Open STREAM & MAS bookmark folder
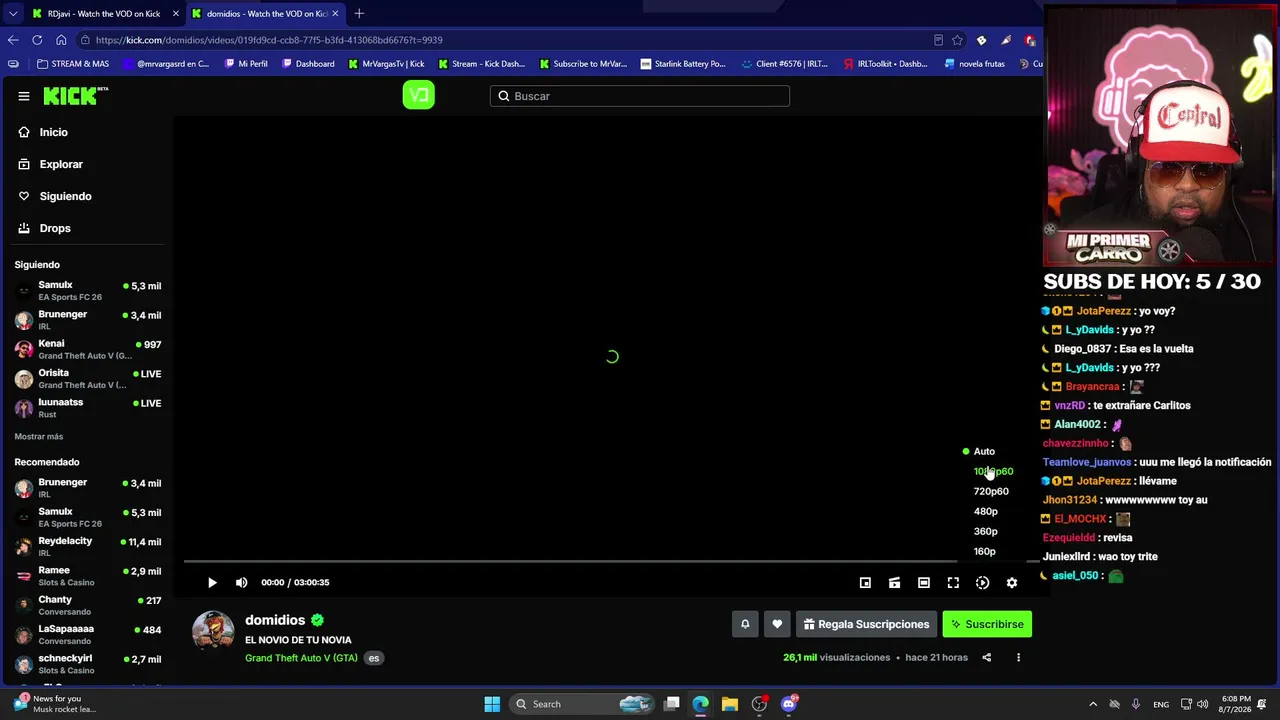 (x=73, y=64)
